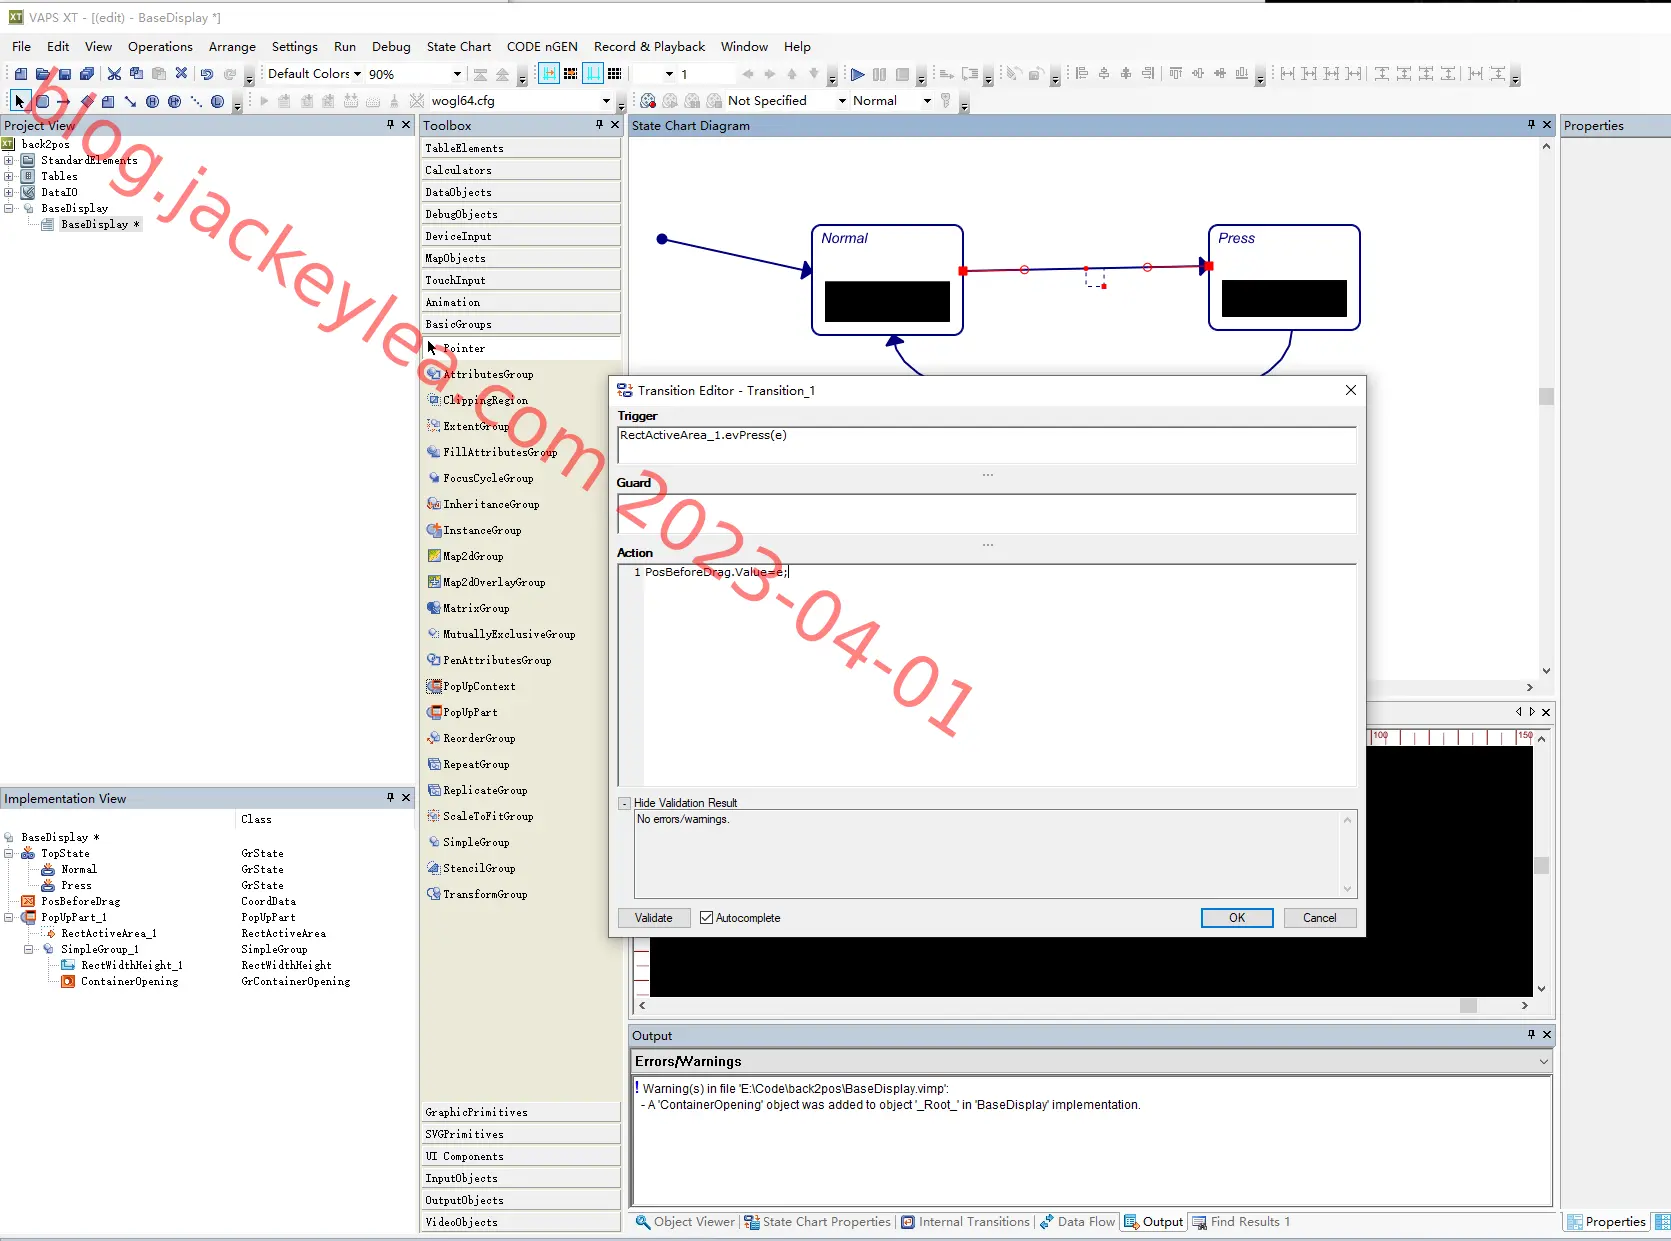
Task: Click the Cut scissors icon in toolbar
Action: 114,74
